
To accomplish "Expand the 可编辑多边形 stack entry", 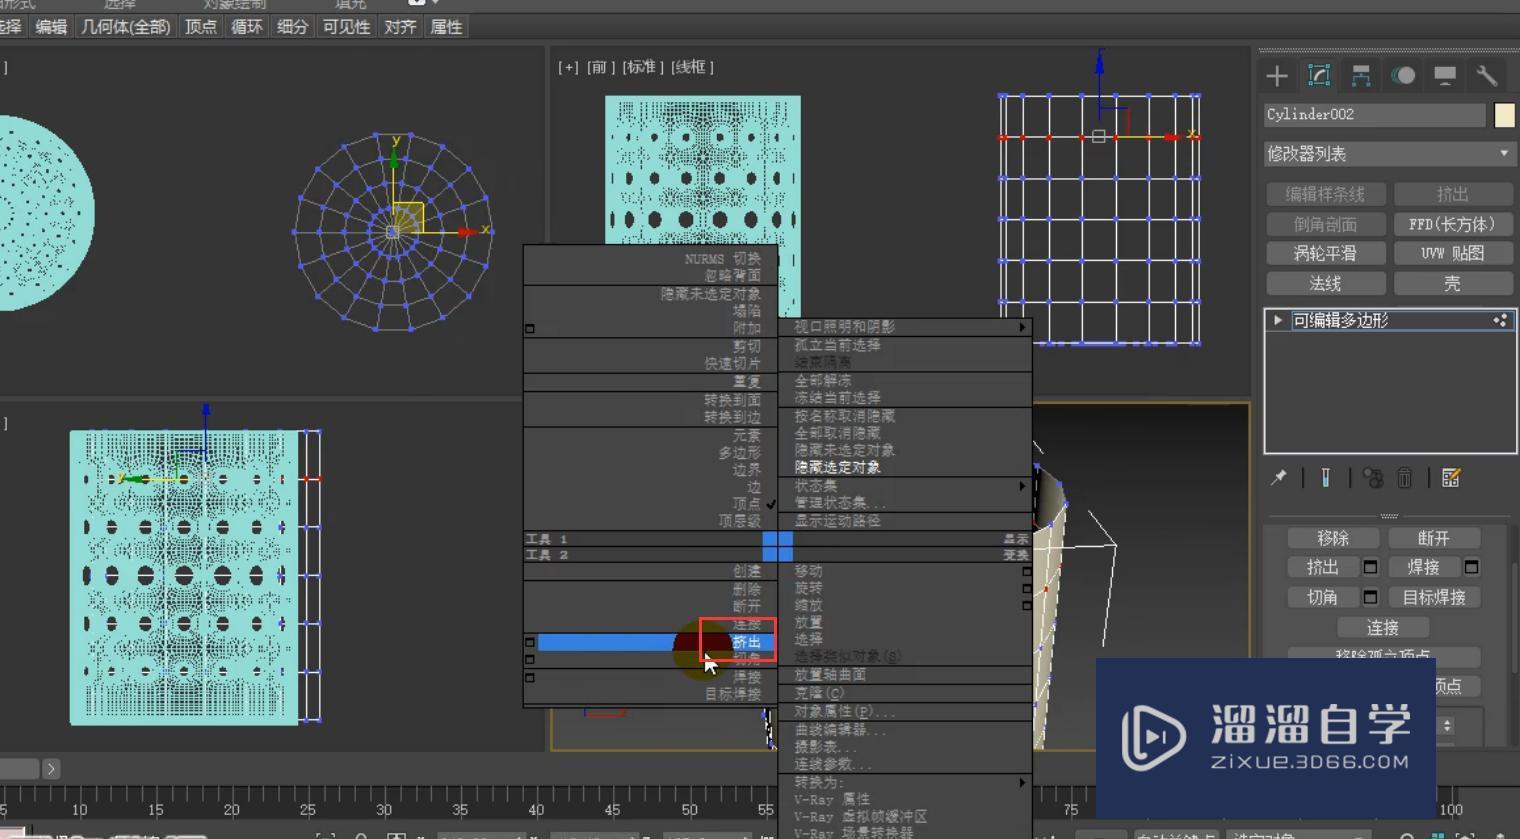I will [1277, 320].
